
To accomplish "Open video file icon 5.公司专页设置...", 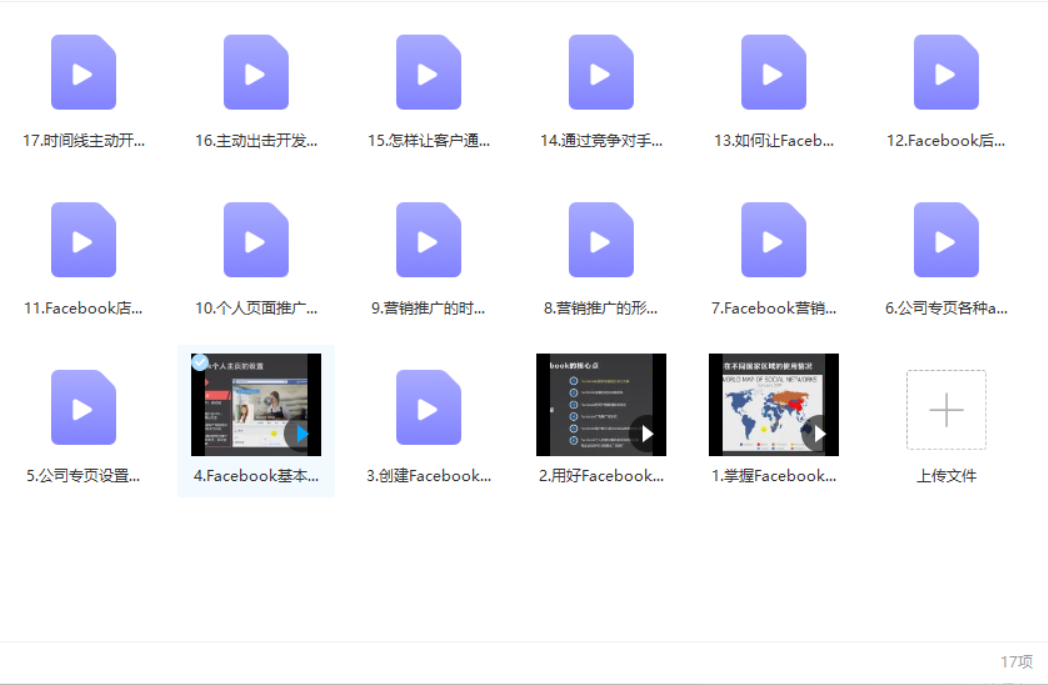I will tap(84, 408).
